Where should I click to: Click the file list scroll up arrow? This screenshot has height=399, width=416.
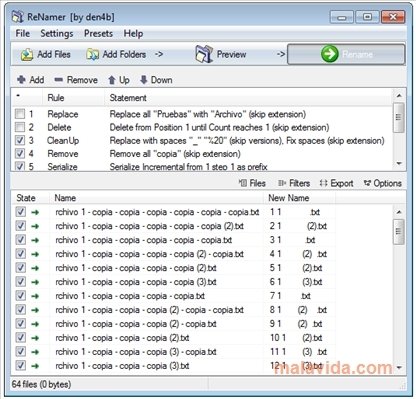(399, 212)
